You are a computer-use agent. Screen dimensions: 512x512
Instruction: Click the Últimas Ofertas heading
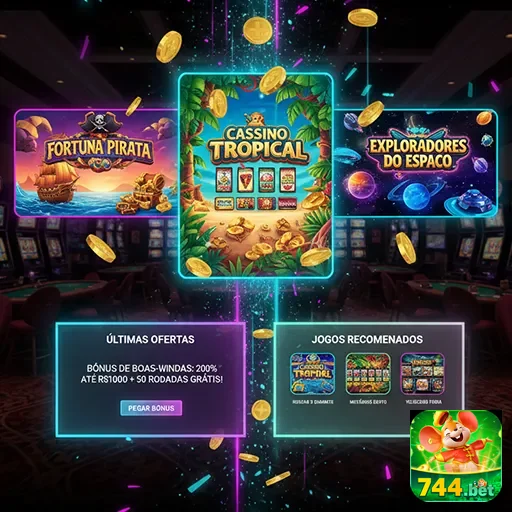click(150, 339)
